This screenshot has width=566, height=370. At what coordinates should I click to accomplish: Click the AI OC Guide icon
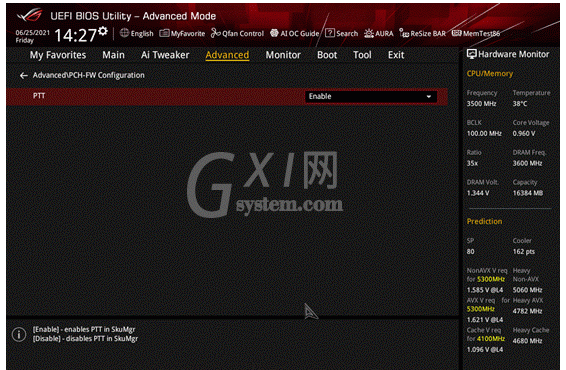click(x=274, y=33)
